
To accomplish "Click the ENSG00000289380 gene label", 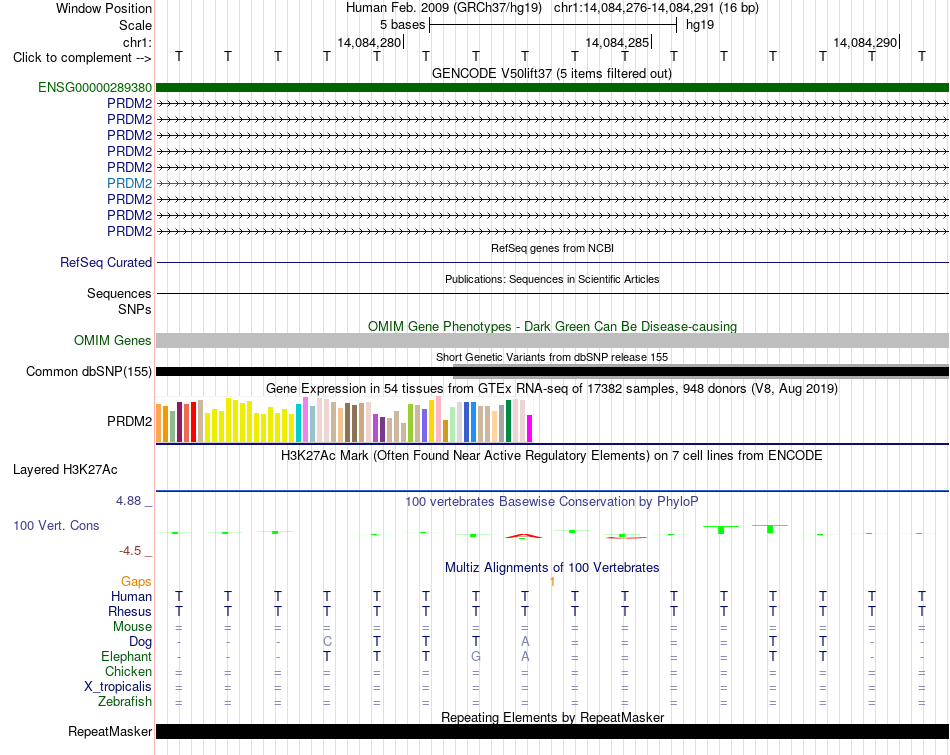I will (x=95, y=87).
